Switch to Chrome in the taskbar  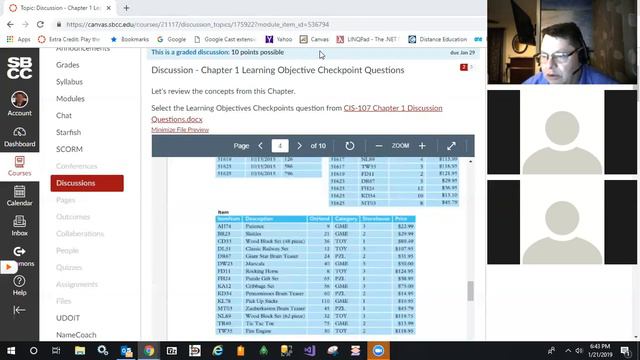click(x=149, y=351)
